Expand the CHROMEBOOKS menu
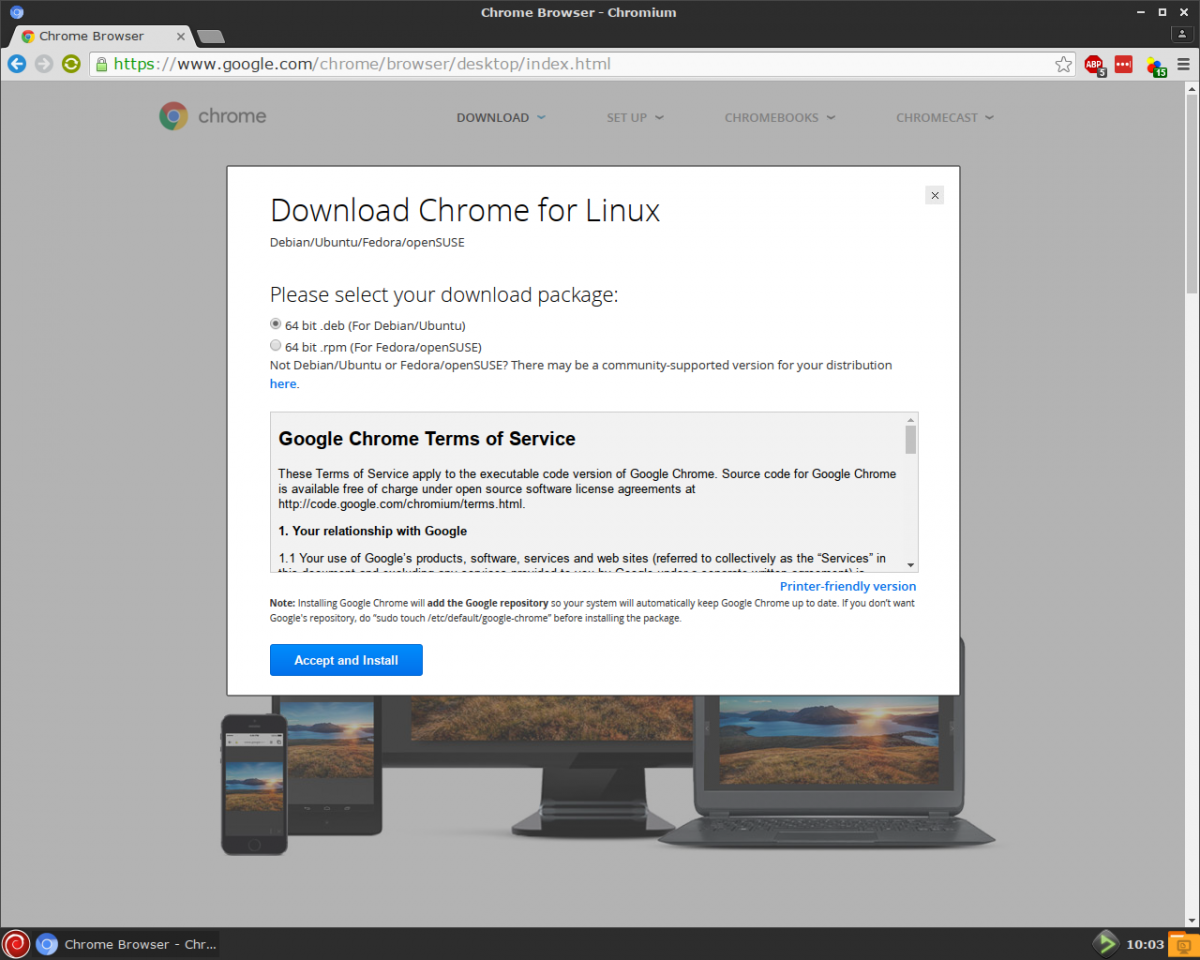1200x960 pixels. 780,117
